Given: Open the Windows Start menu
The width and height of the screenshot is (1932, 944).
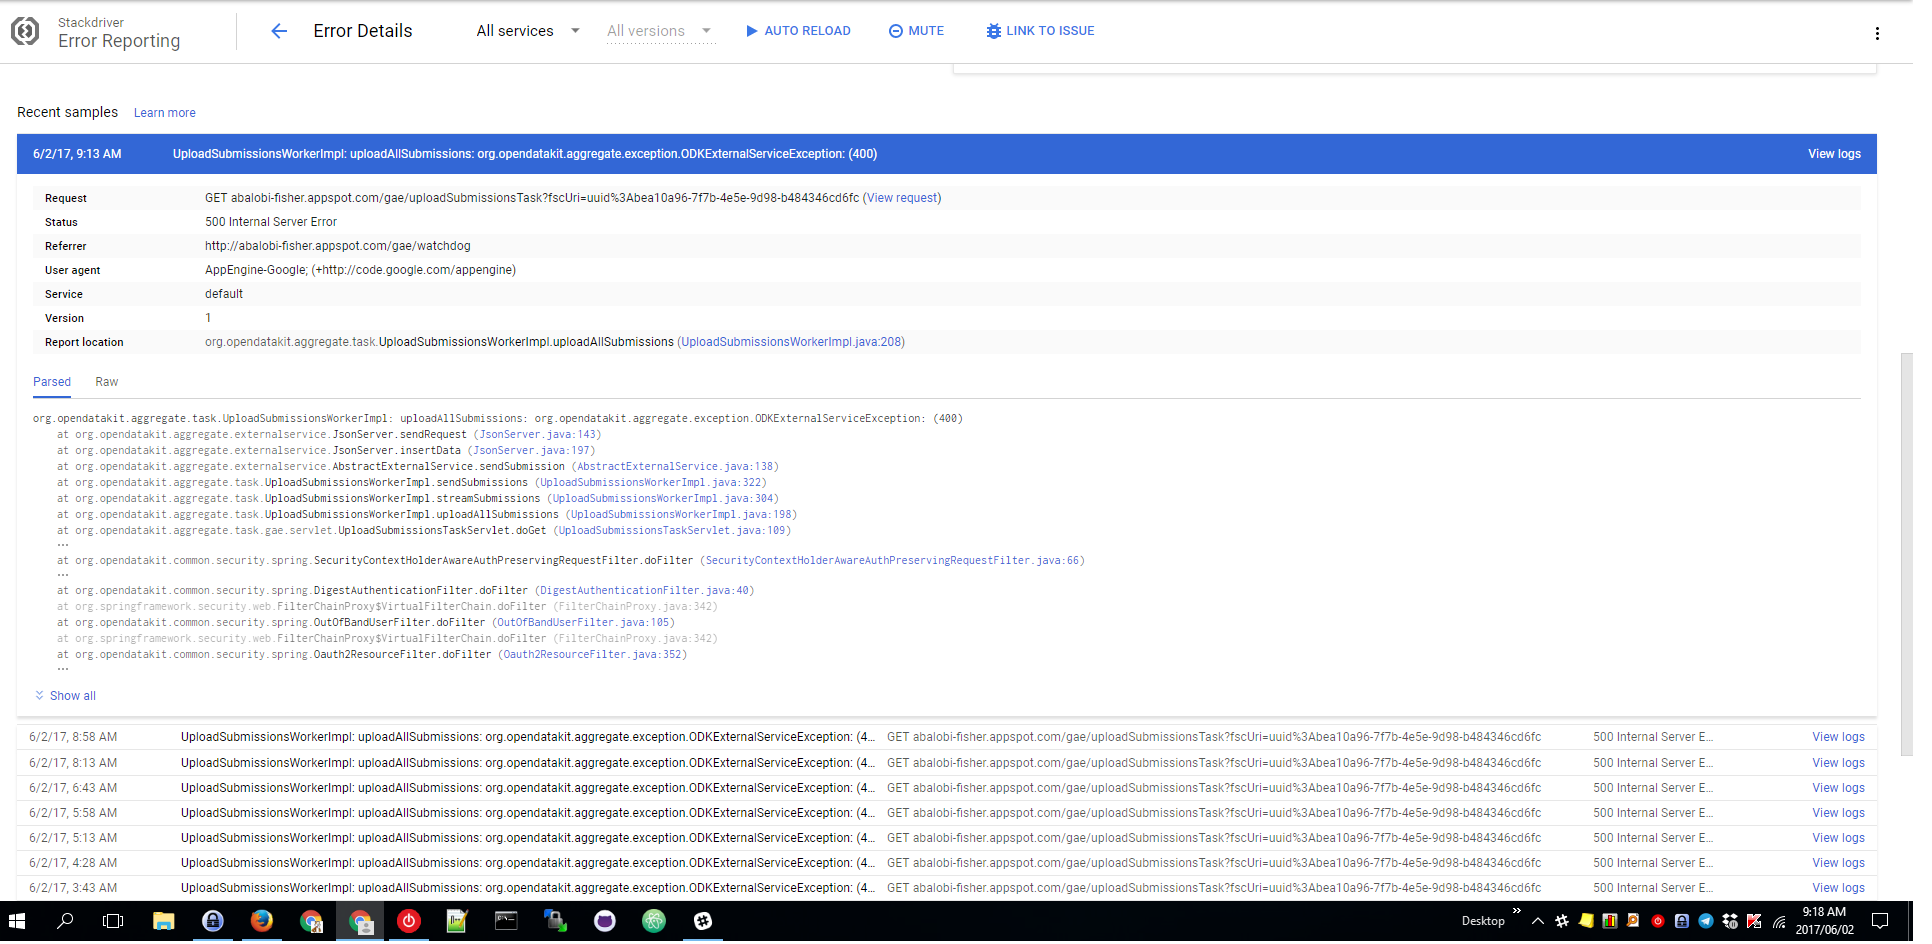Looking at the screenshot, I should [17, 921].
